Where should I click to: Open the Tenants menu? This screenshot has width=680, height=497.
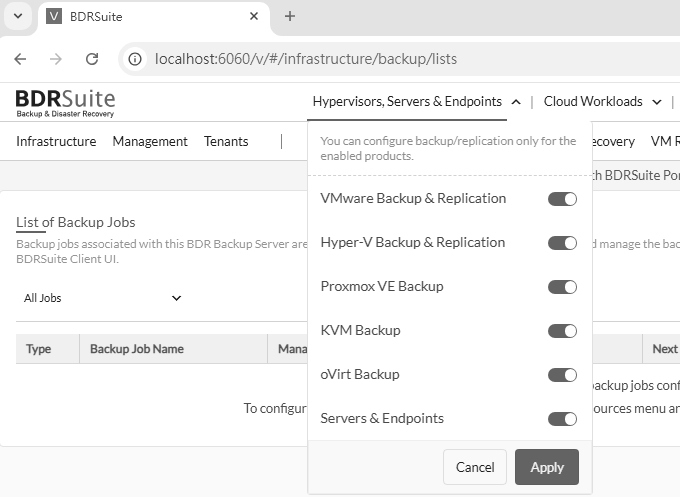(x=226, y=141)
